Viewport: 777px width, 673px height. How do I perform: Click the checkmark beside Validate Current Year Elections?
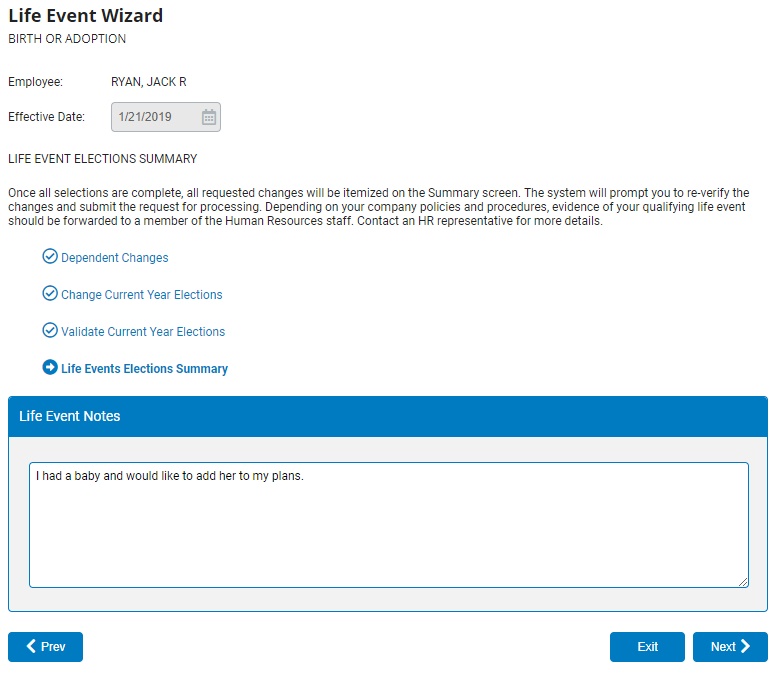[50, 331]
